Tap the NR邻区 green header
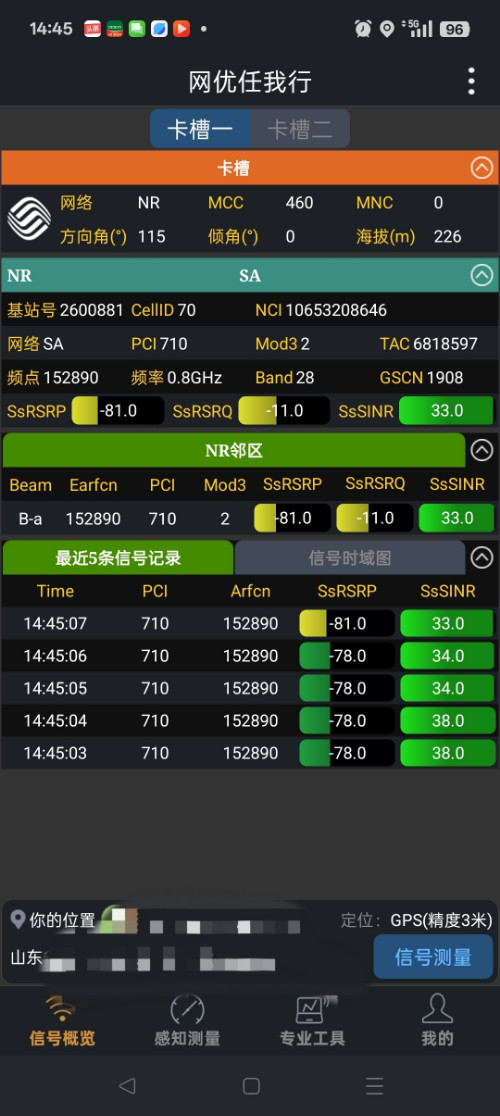 234,450
